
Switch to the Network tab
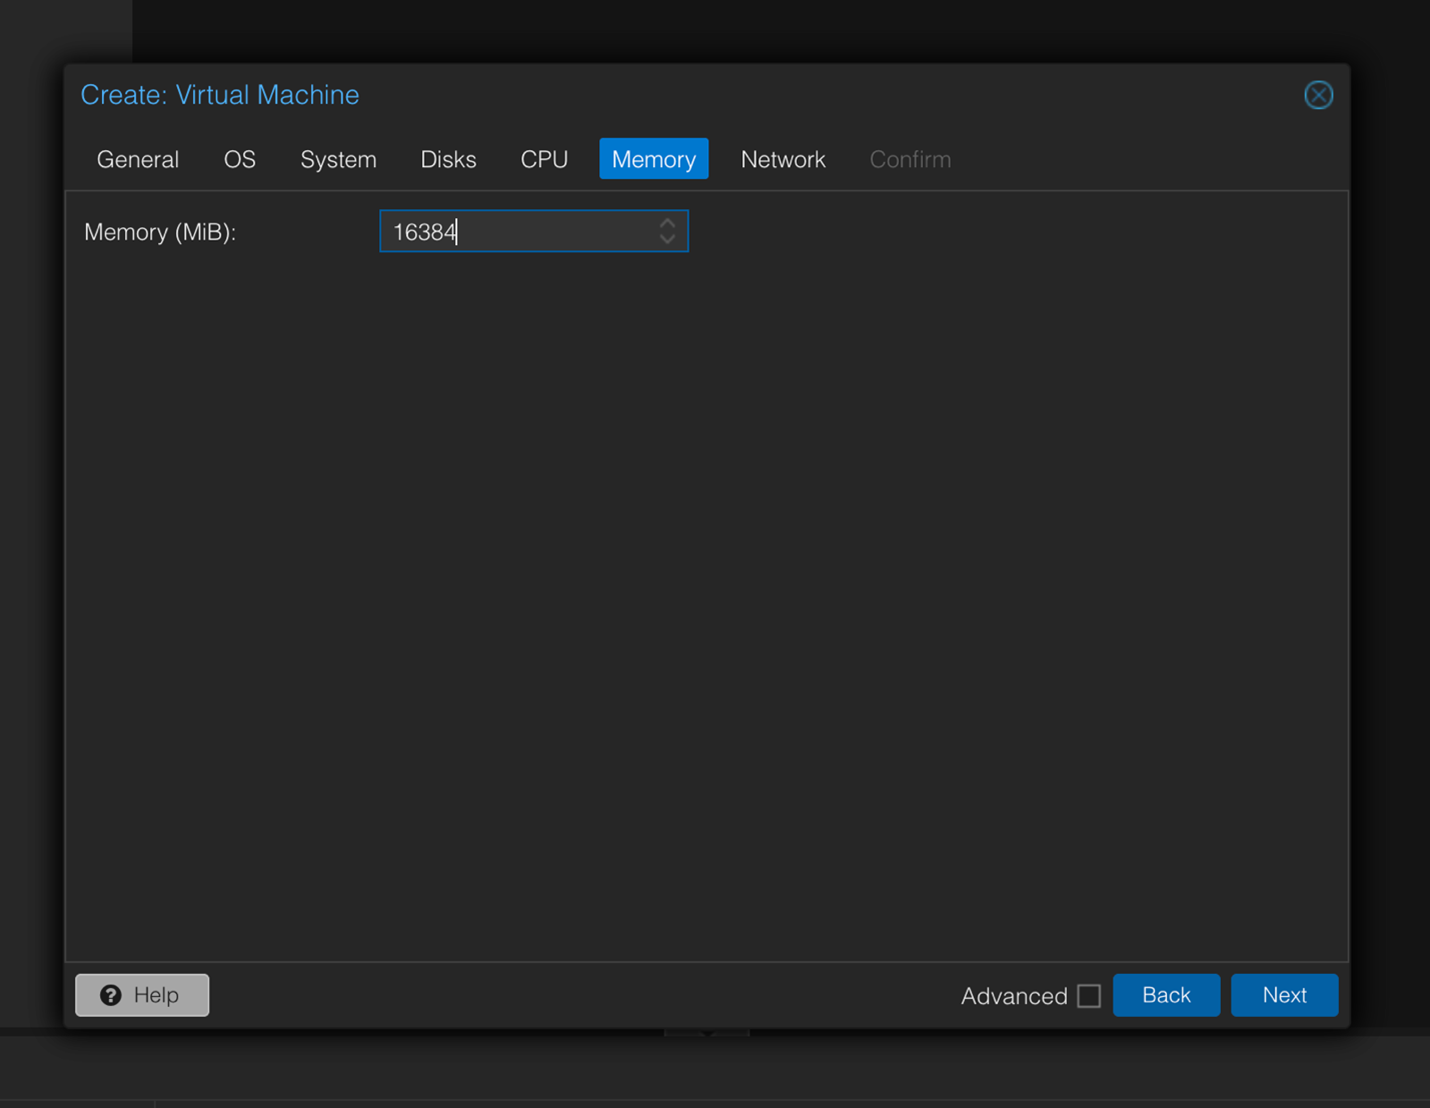[x=783, y=159]
